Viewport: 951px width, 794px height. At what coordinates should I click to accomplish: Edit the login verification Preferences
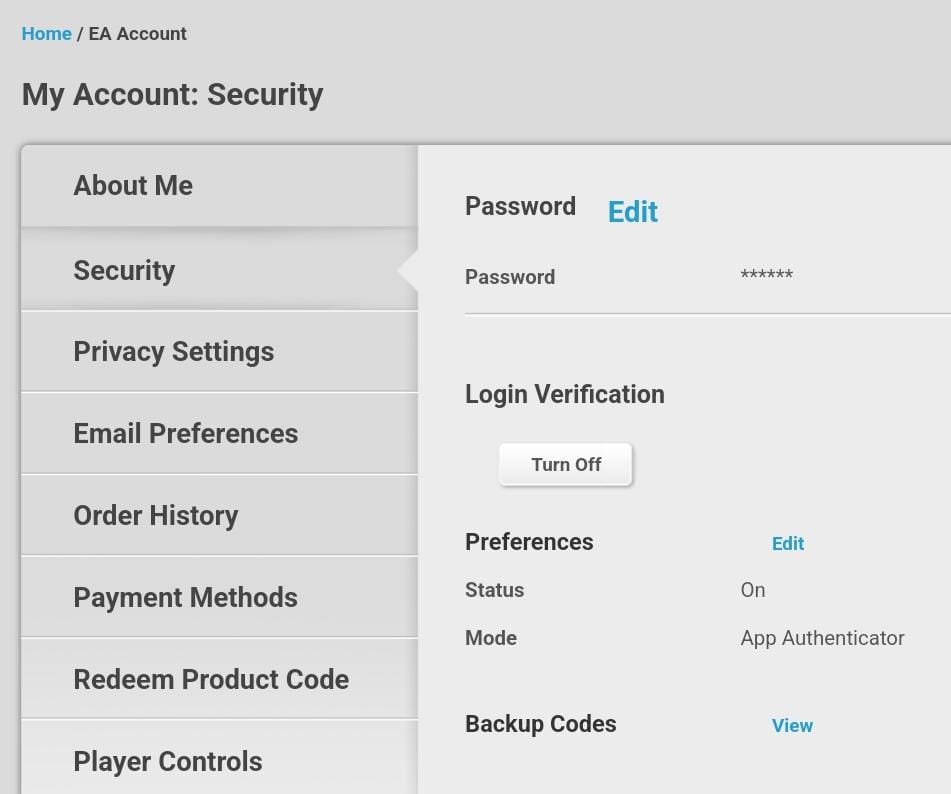(787, 544)
